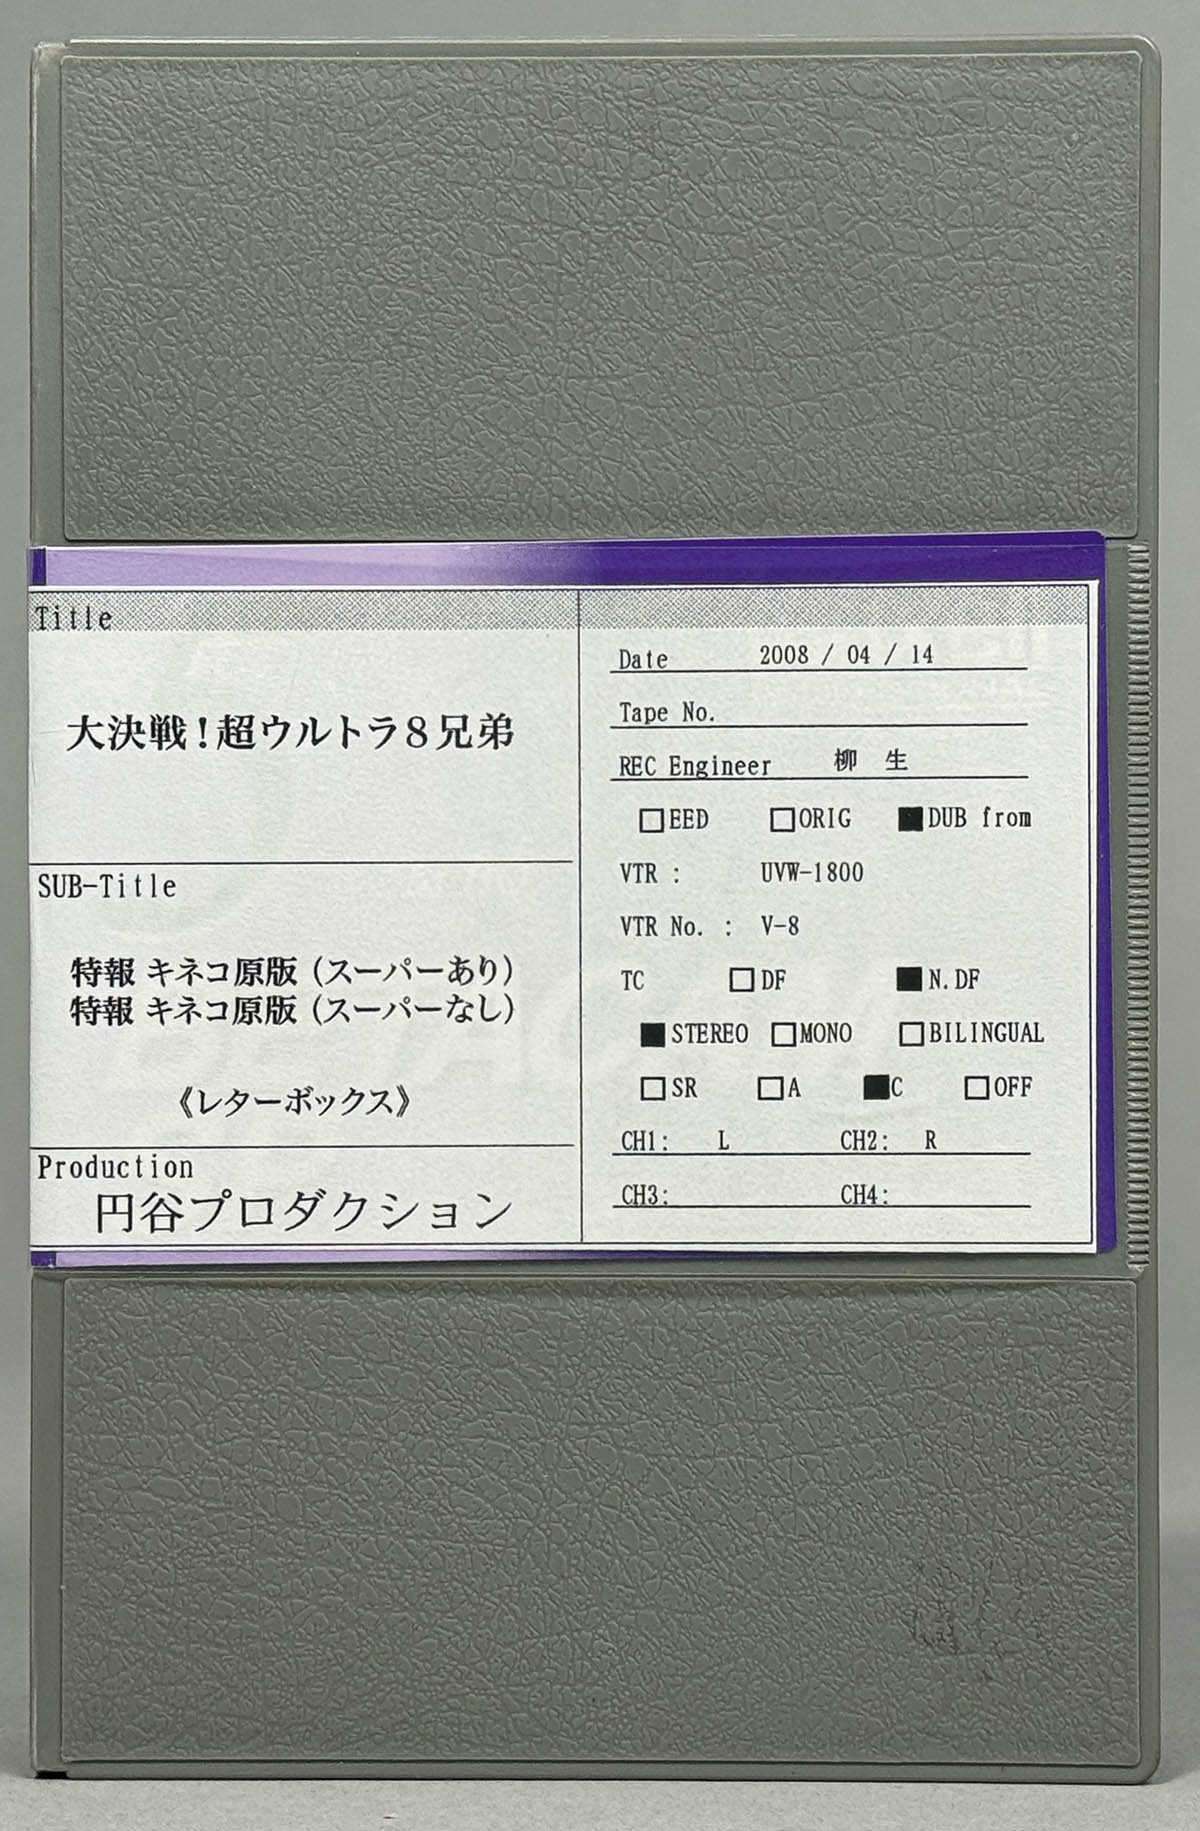
Task: Click the REC Engineer name 柳生
Action: tap(870, 762)
